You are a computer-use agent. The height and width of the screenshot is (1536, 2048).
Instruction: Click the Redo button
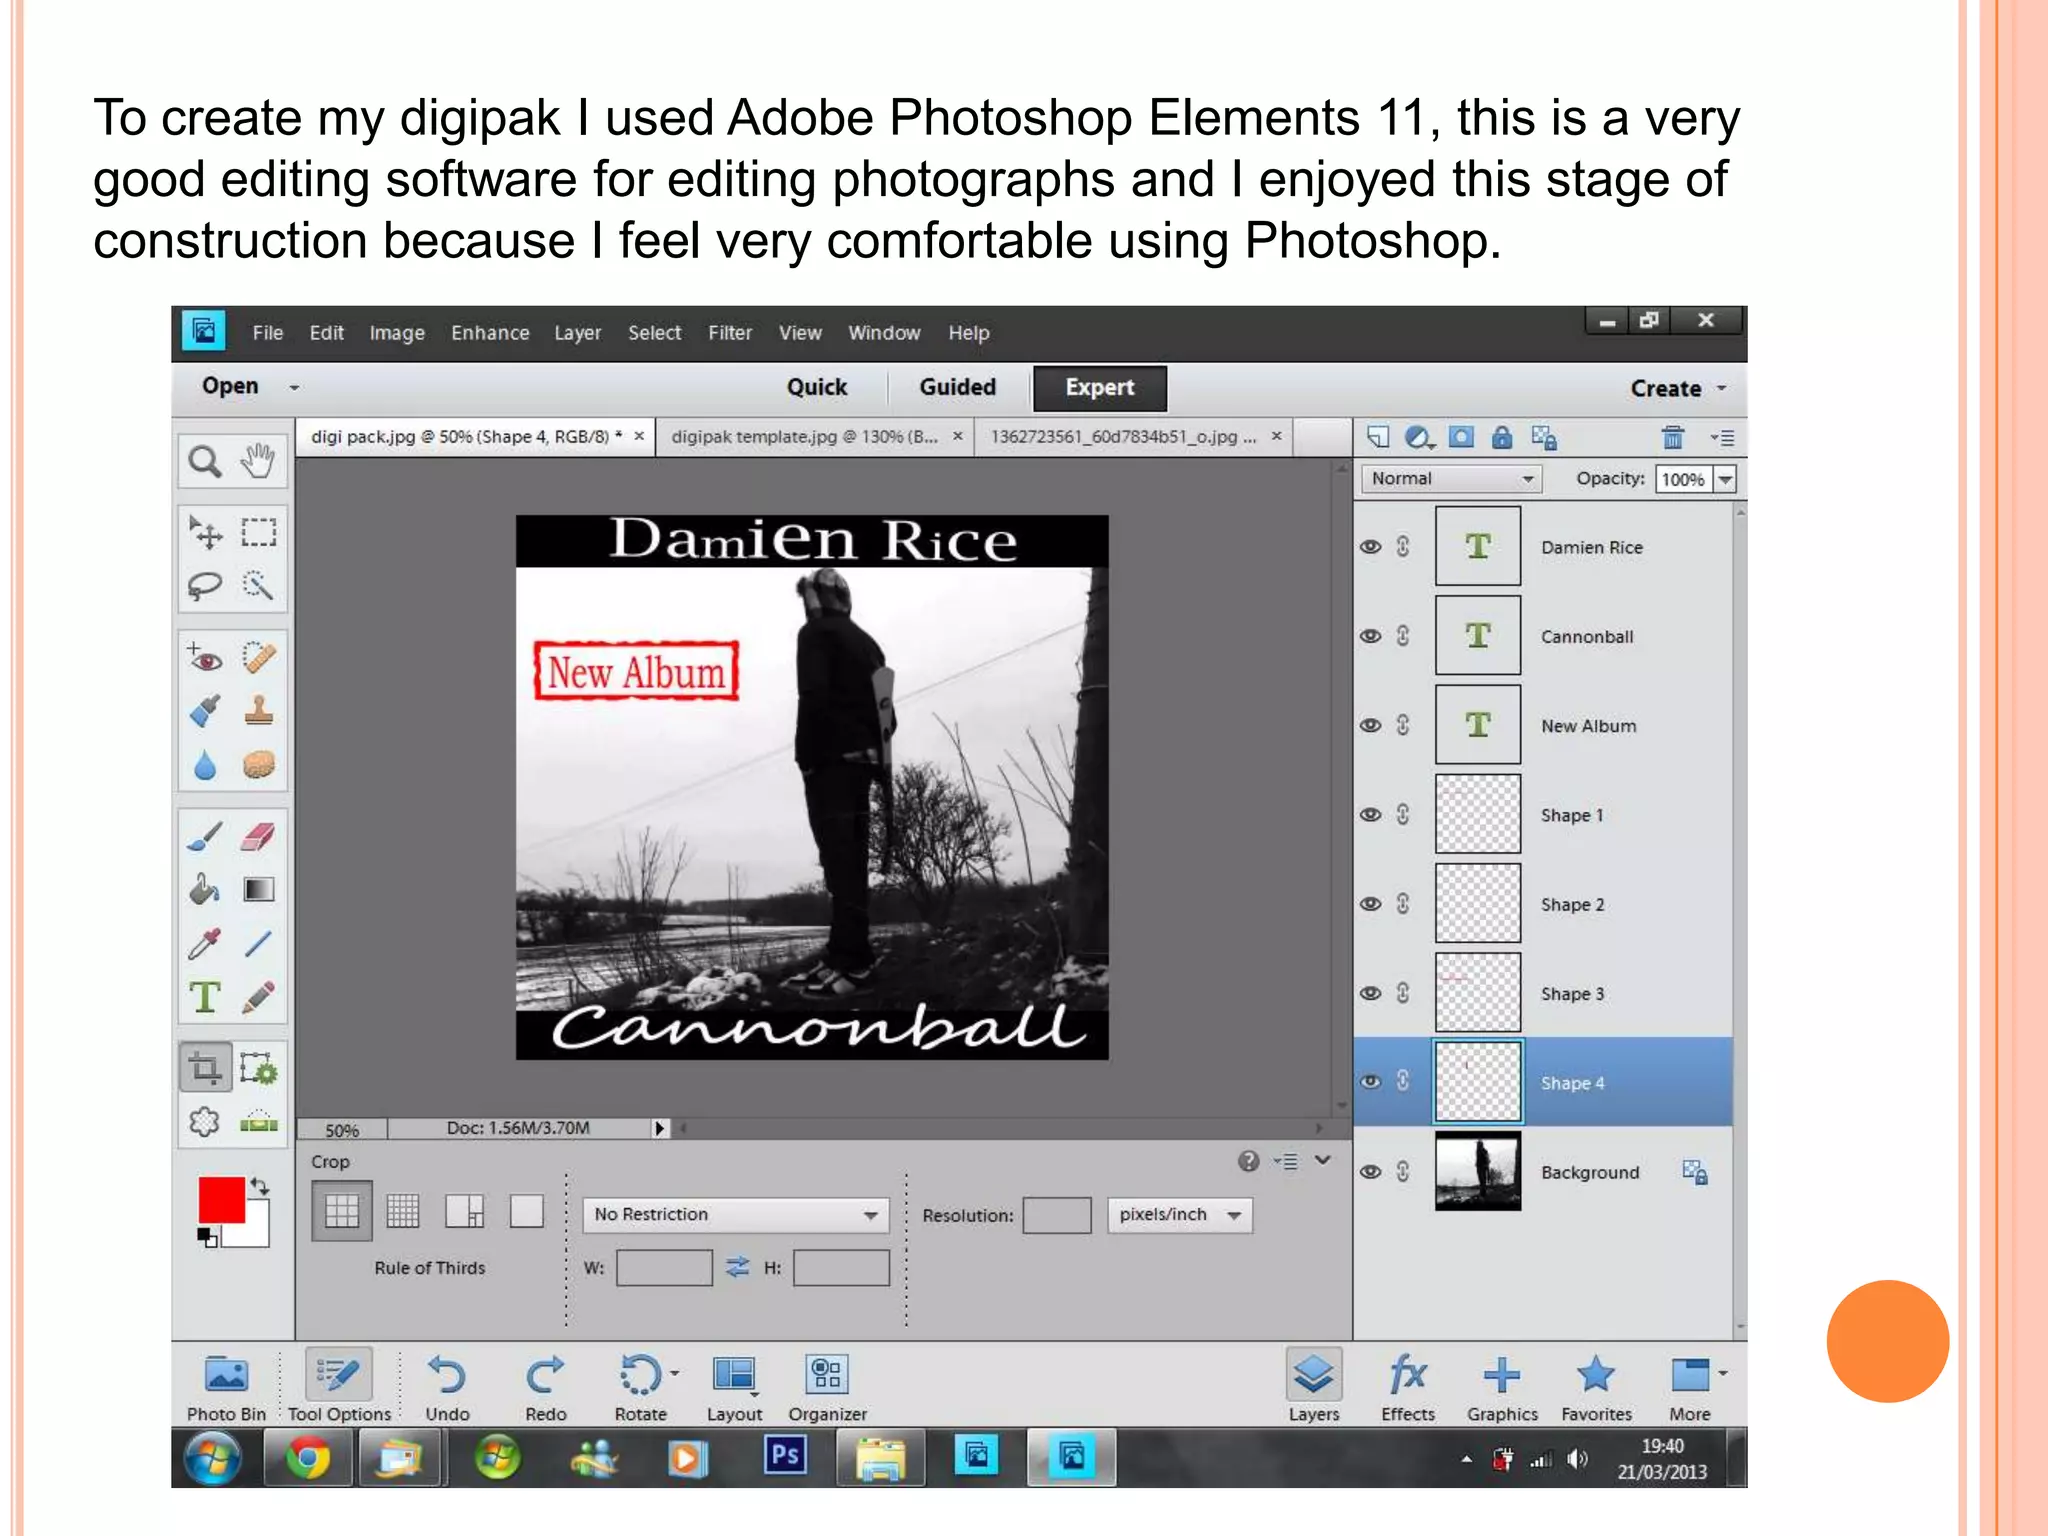546,1388
